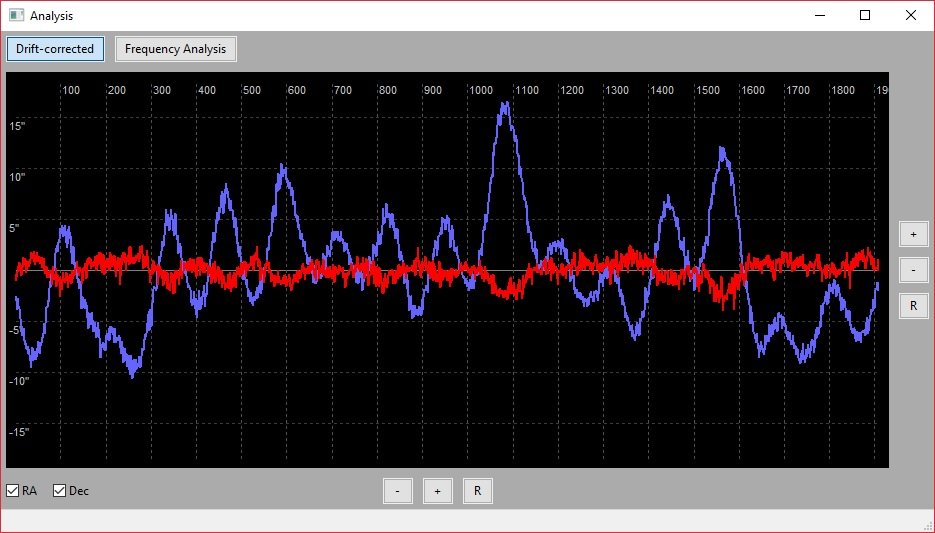This screenshot has width=935, height=533.
Task: Switch to the Drift-corrected view
Action: coord(55,49)
